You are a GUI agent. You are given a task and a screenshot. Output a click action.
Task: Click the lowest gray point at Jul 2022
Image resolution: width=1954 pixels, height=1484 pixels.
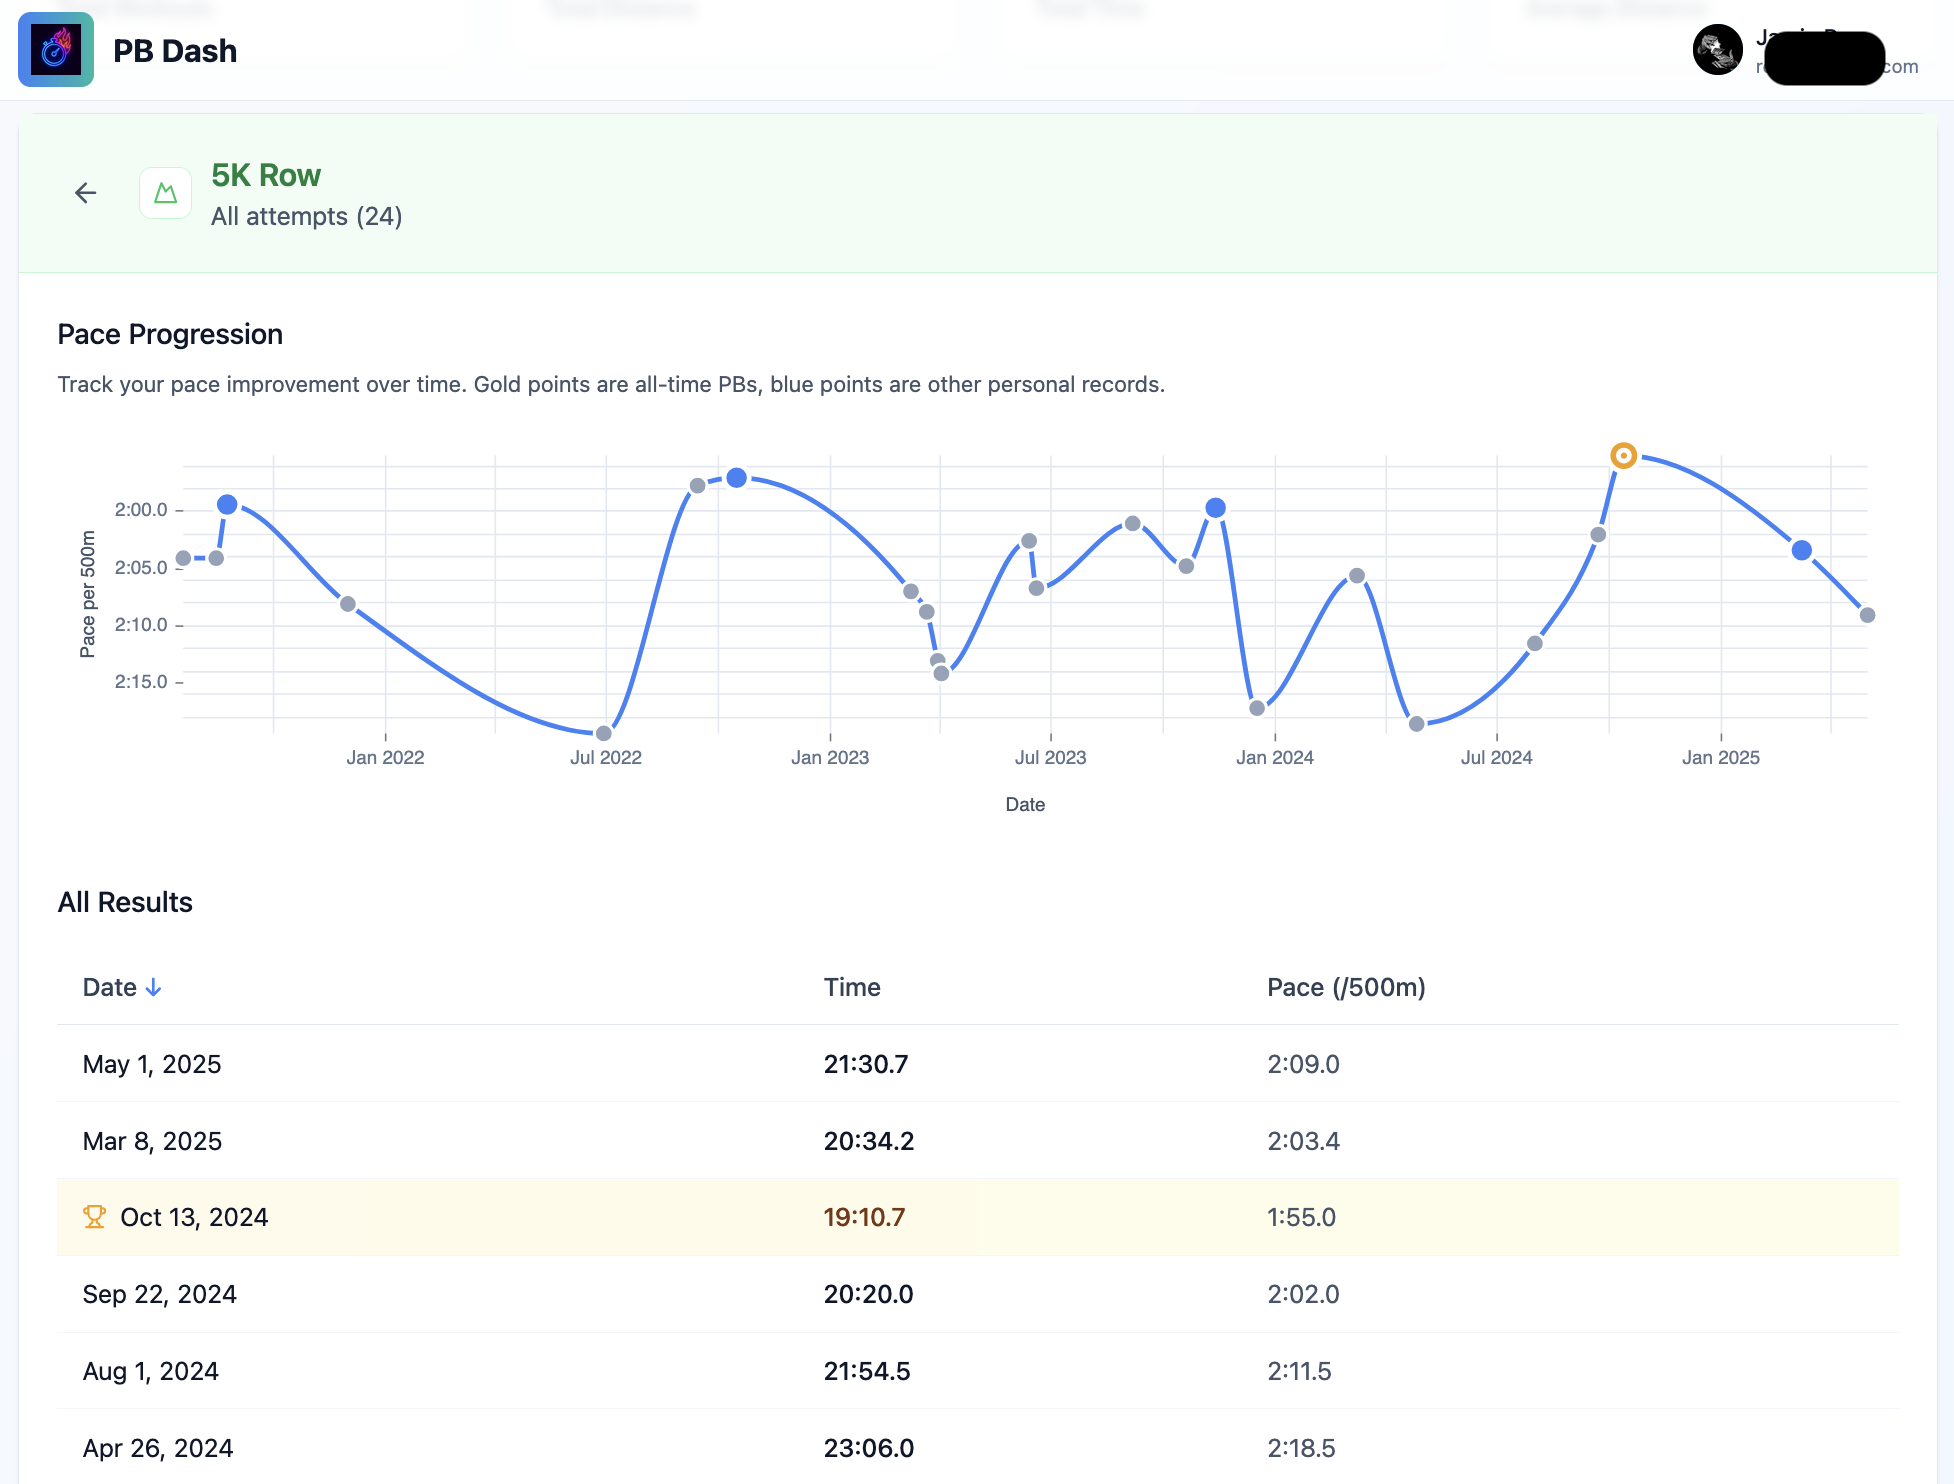[603, 733]
